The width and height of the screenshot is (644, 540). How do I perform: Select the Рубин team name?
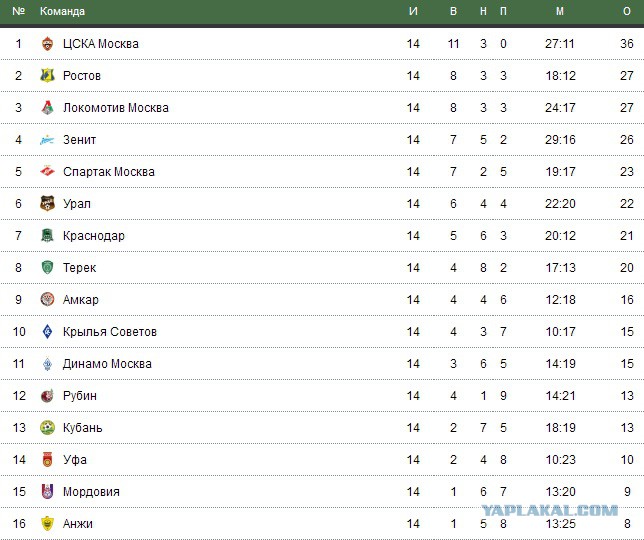coord(82,396)
